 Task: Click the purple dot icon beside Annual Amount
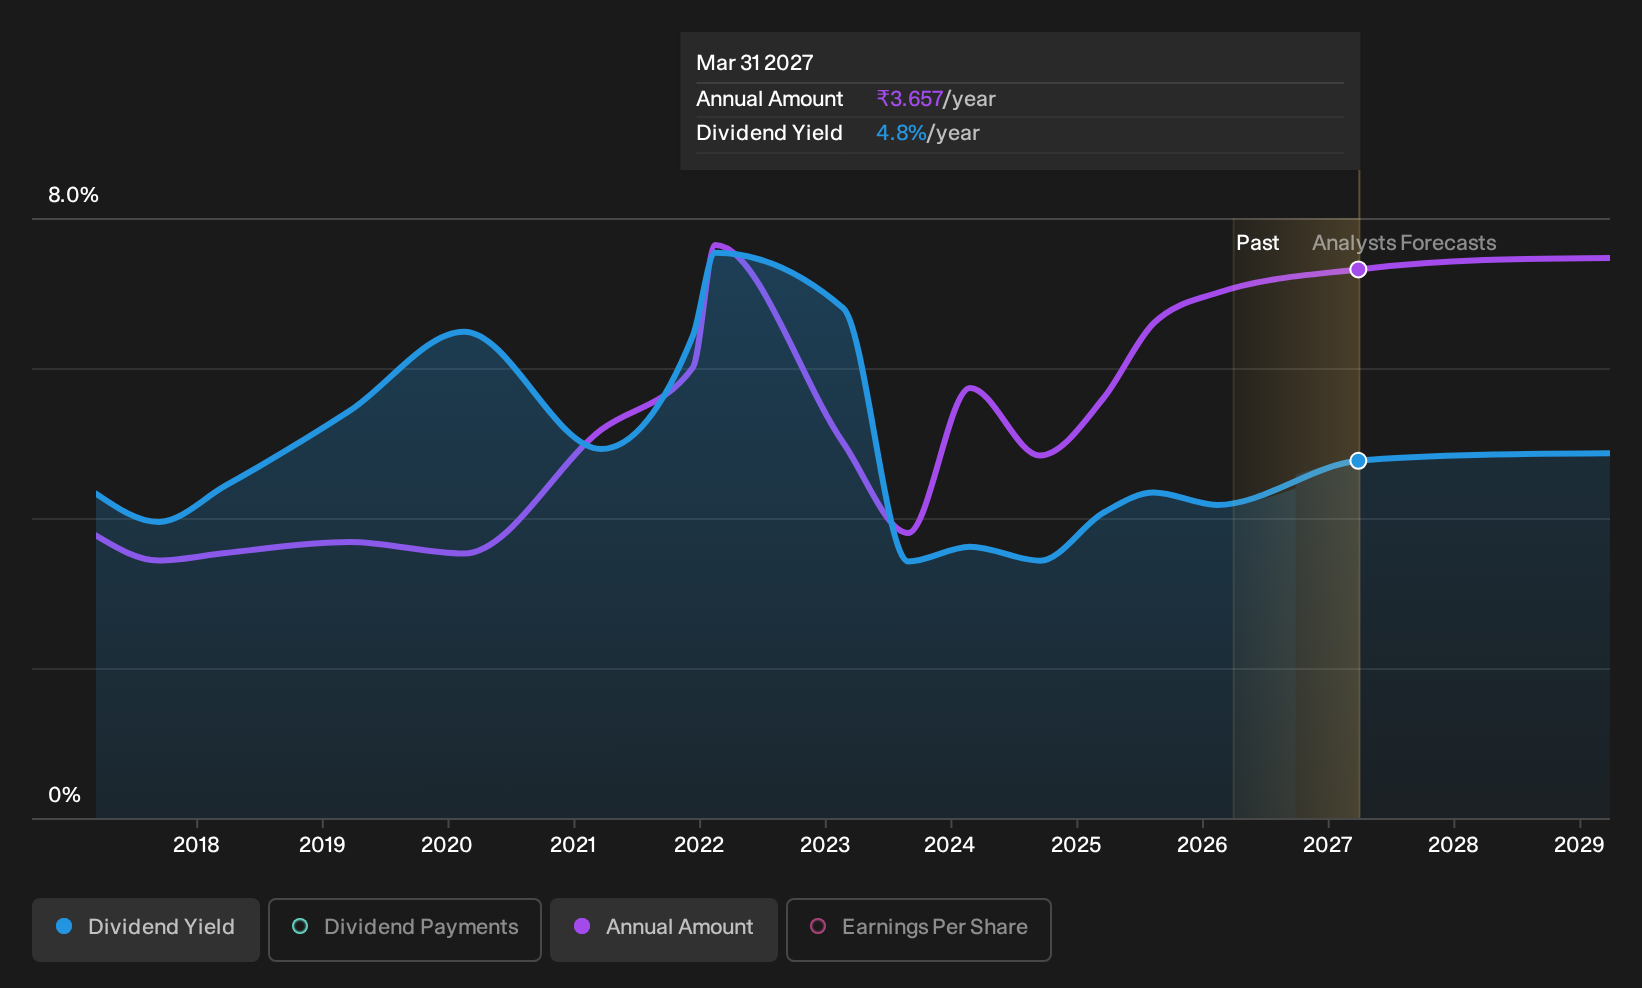point(582,926)
